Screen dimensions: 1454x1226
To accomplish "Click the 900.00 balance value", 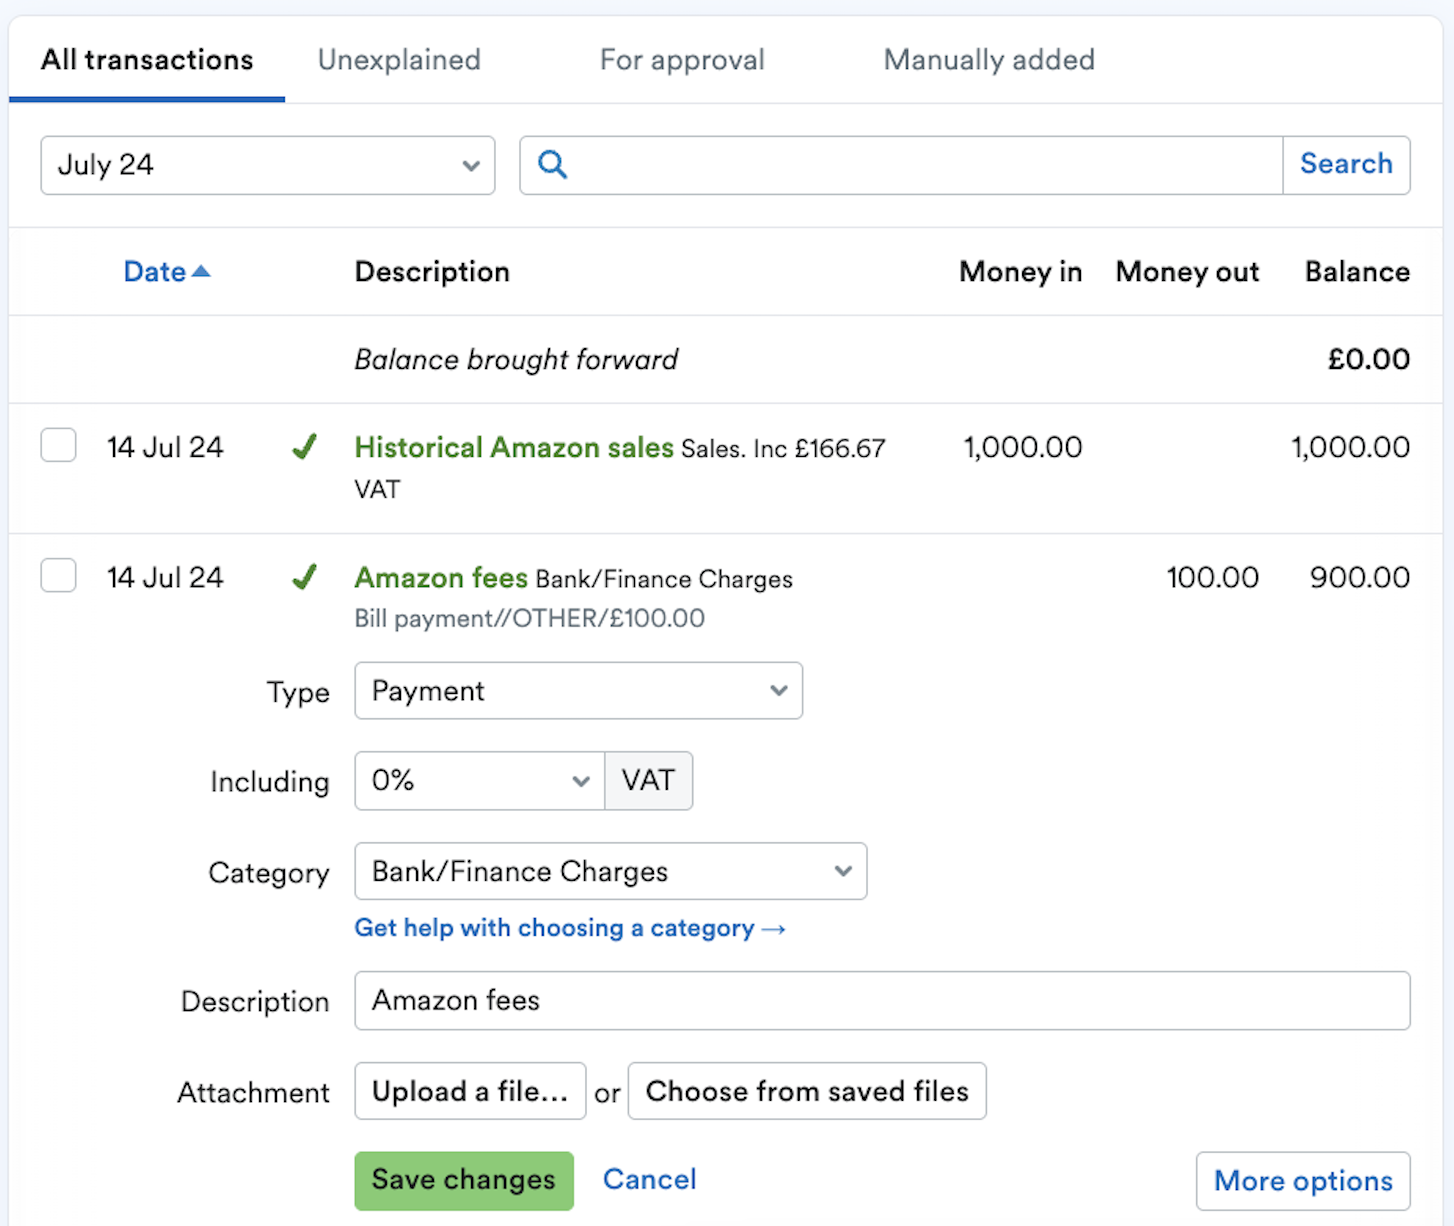I will (x=1360, y=577).
